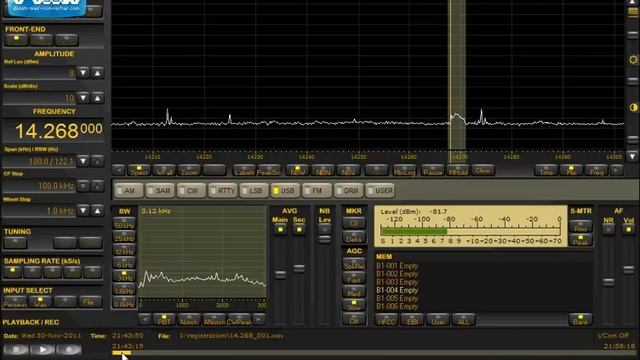Select the FM demodulation mode

tap(317, 191)
